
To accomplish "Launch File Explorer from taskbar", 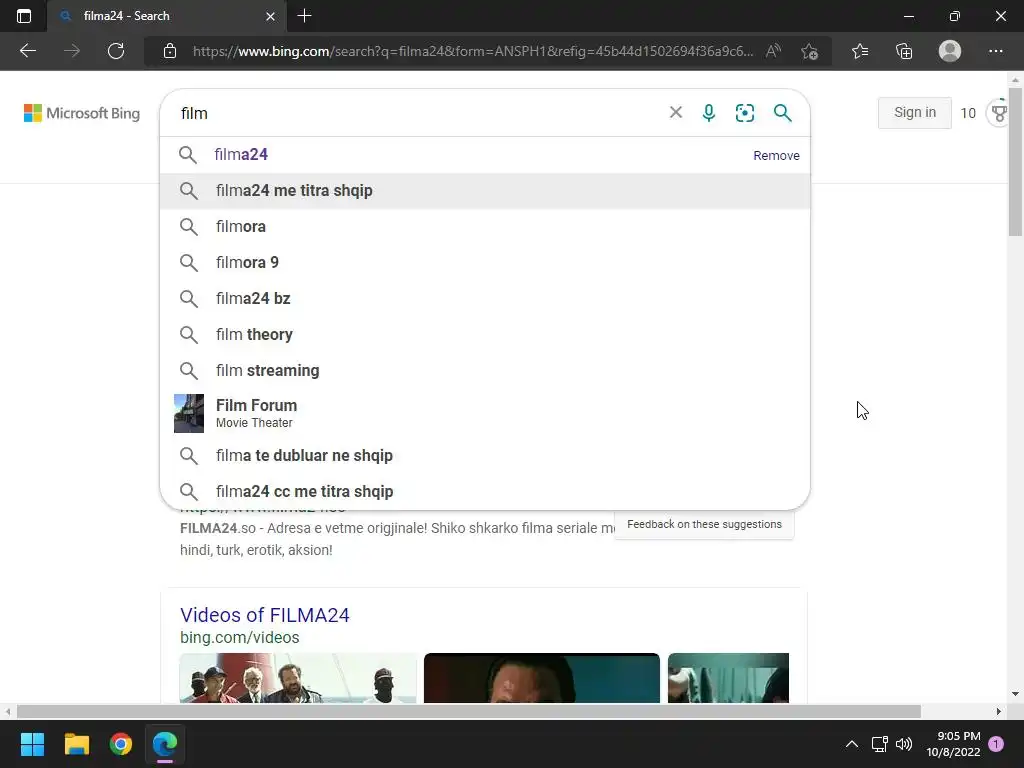I will [76, 744].
